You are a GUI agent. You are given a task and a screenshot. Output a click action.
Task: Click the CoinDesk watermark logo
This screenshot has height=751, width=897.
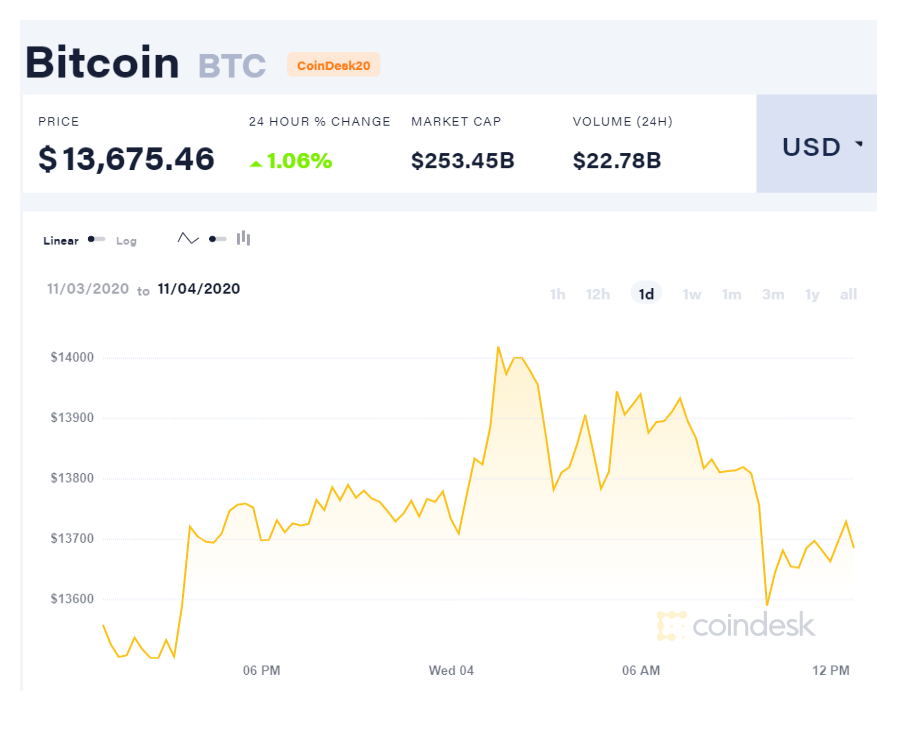(x=736, y=625)
